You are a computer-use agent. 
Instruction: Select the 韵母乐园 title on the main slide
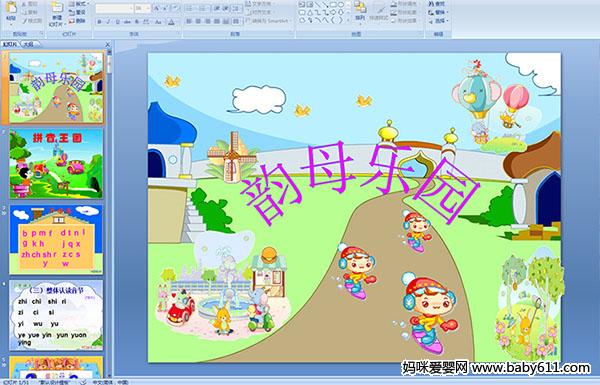[x=360, y=183]
